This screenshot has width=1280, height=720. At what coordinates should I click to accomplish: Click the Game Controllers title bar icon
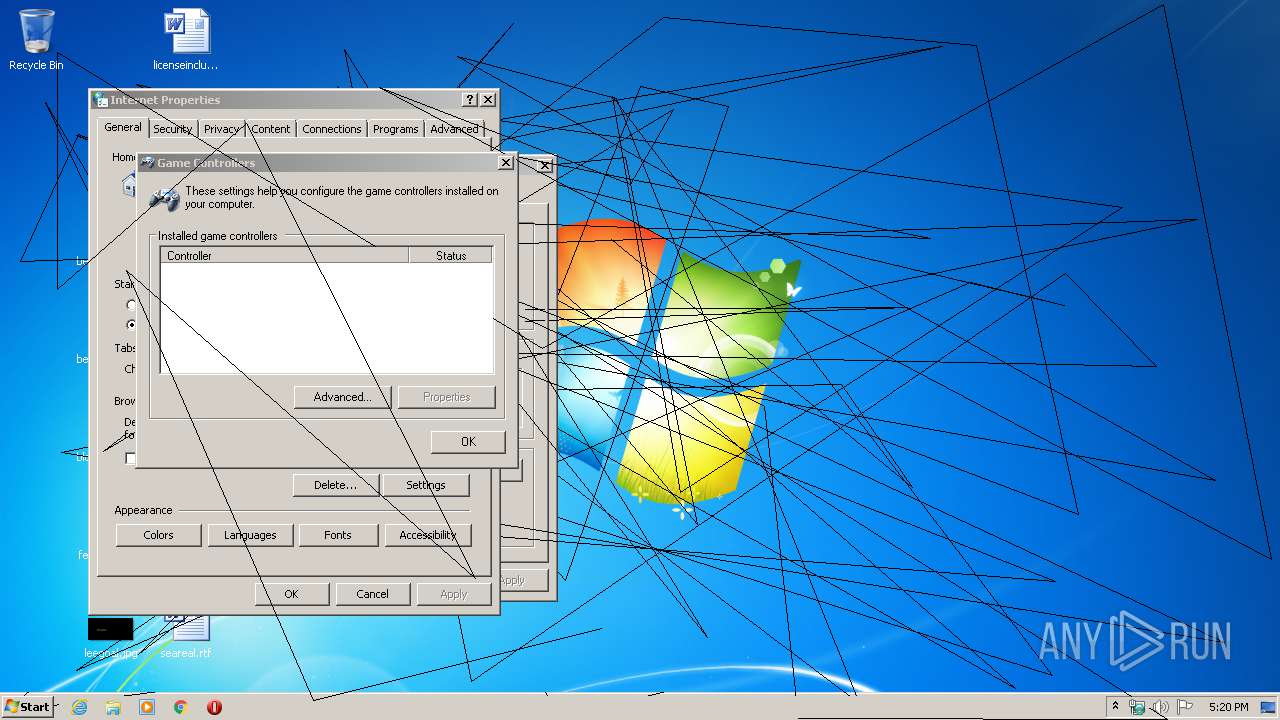pyautogui.click(x=147, y=162)
